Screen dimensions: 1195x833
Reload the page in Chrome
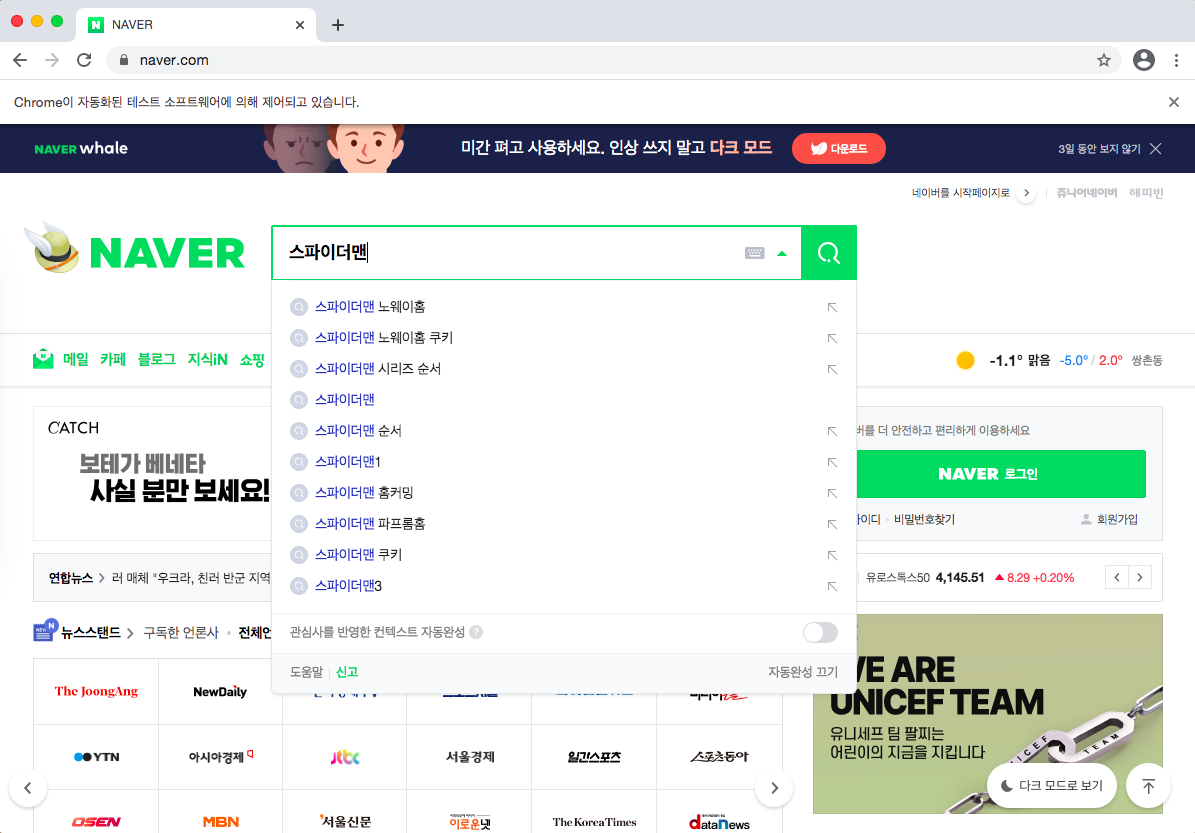coord(84,60)
